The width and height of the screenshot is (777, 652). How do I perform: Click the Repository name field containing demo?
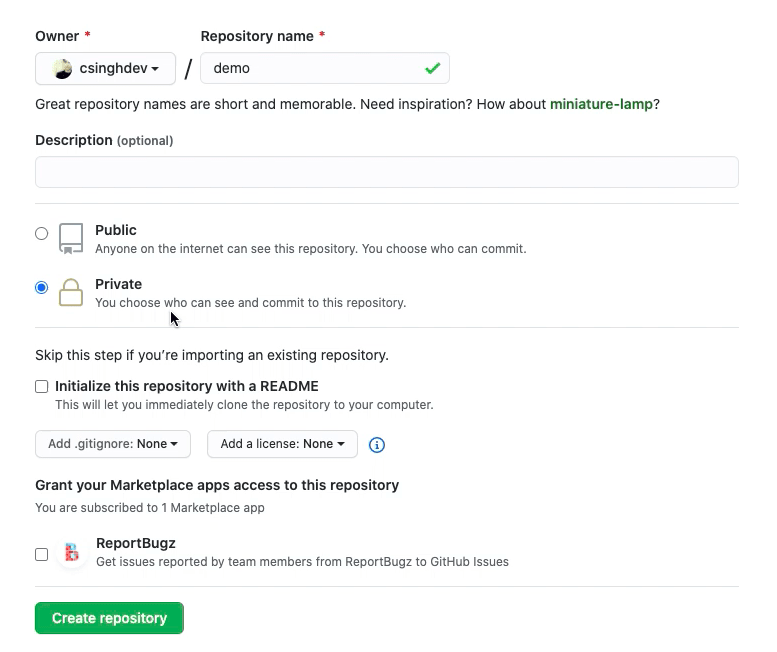point(325,68)
